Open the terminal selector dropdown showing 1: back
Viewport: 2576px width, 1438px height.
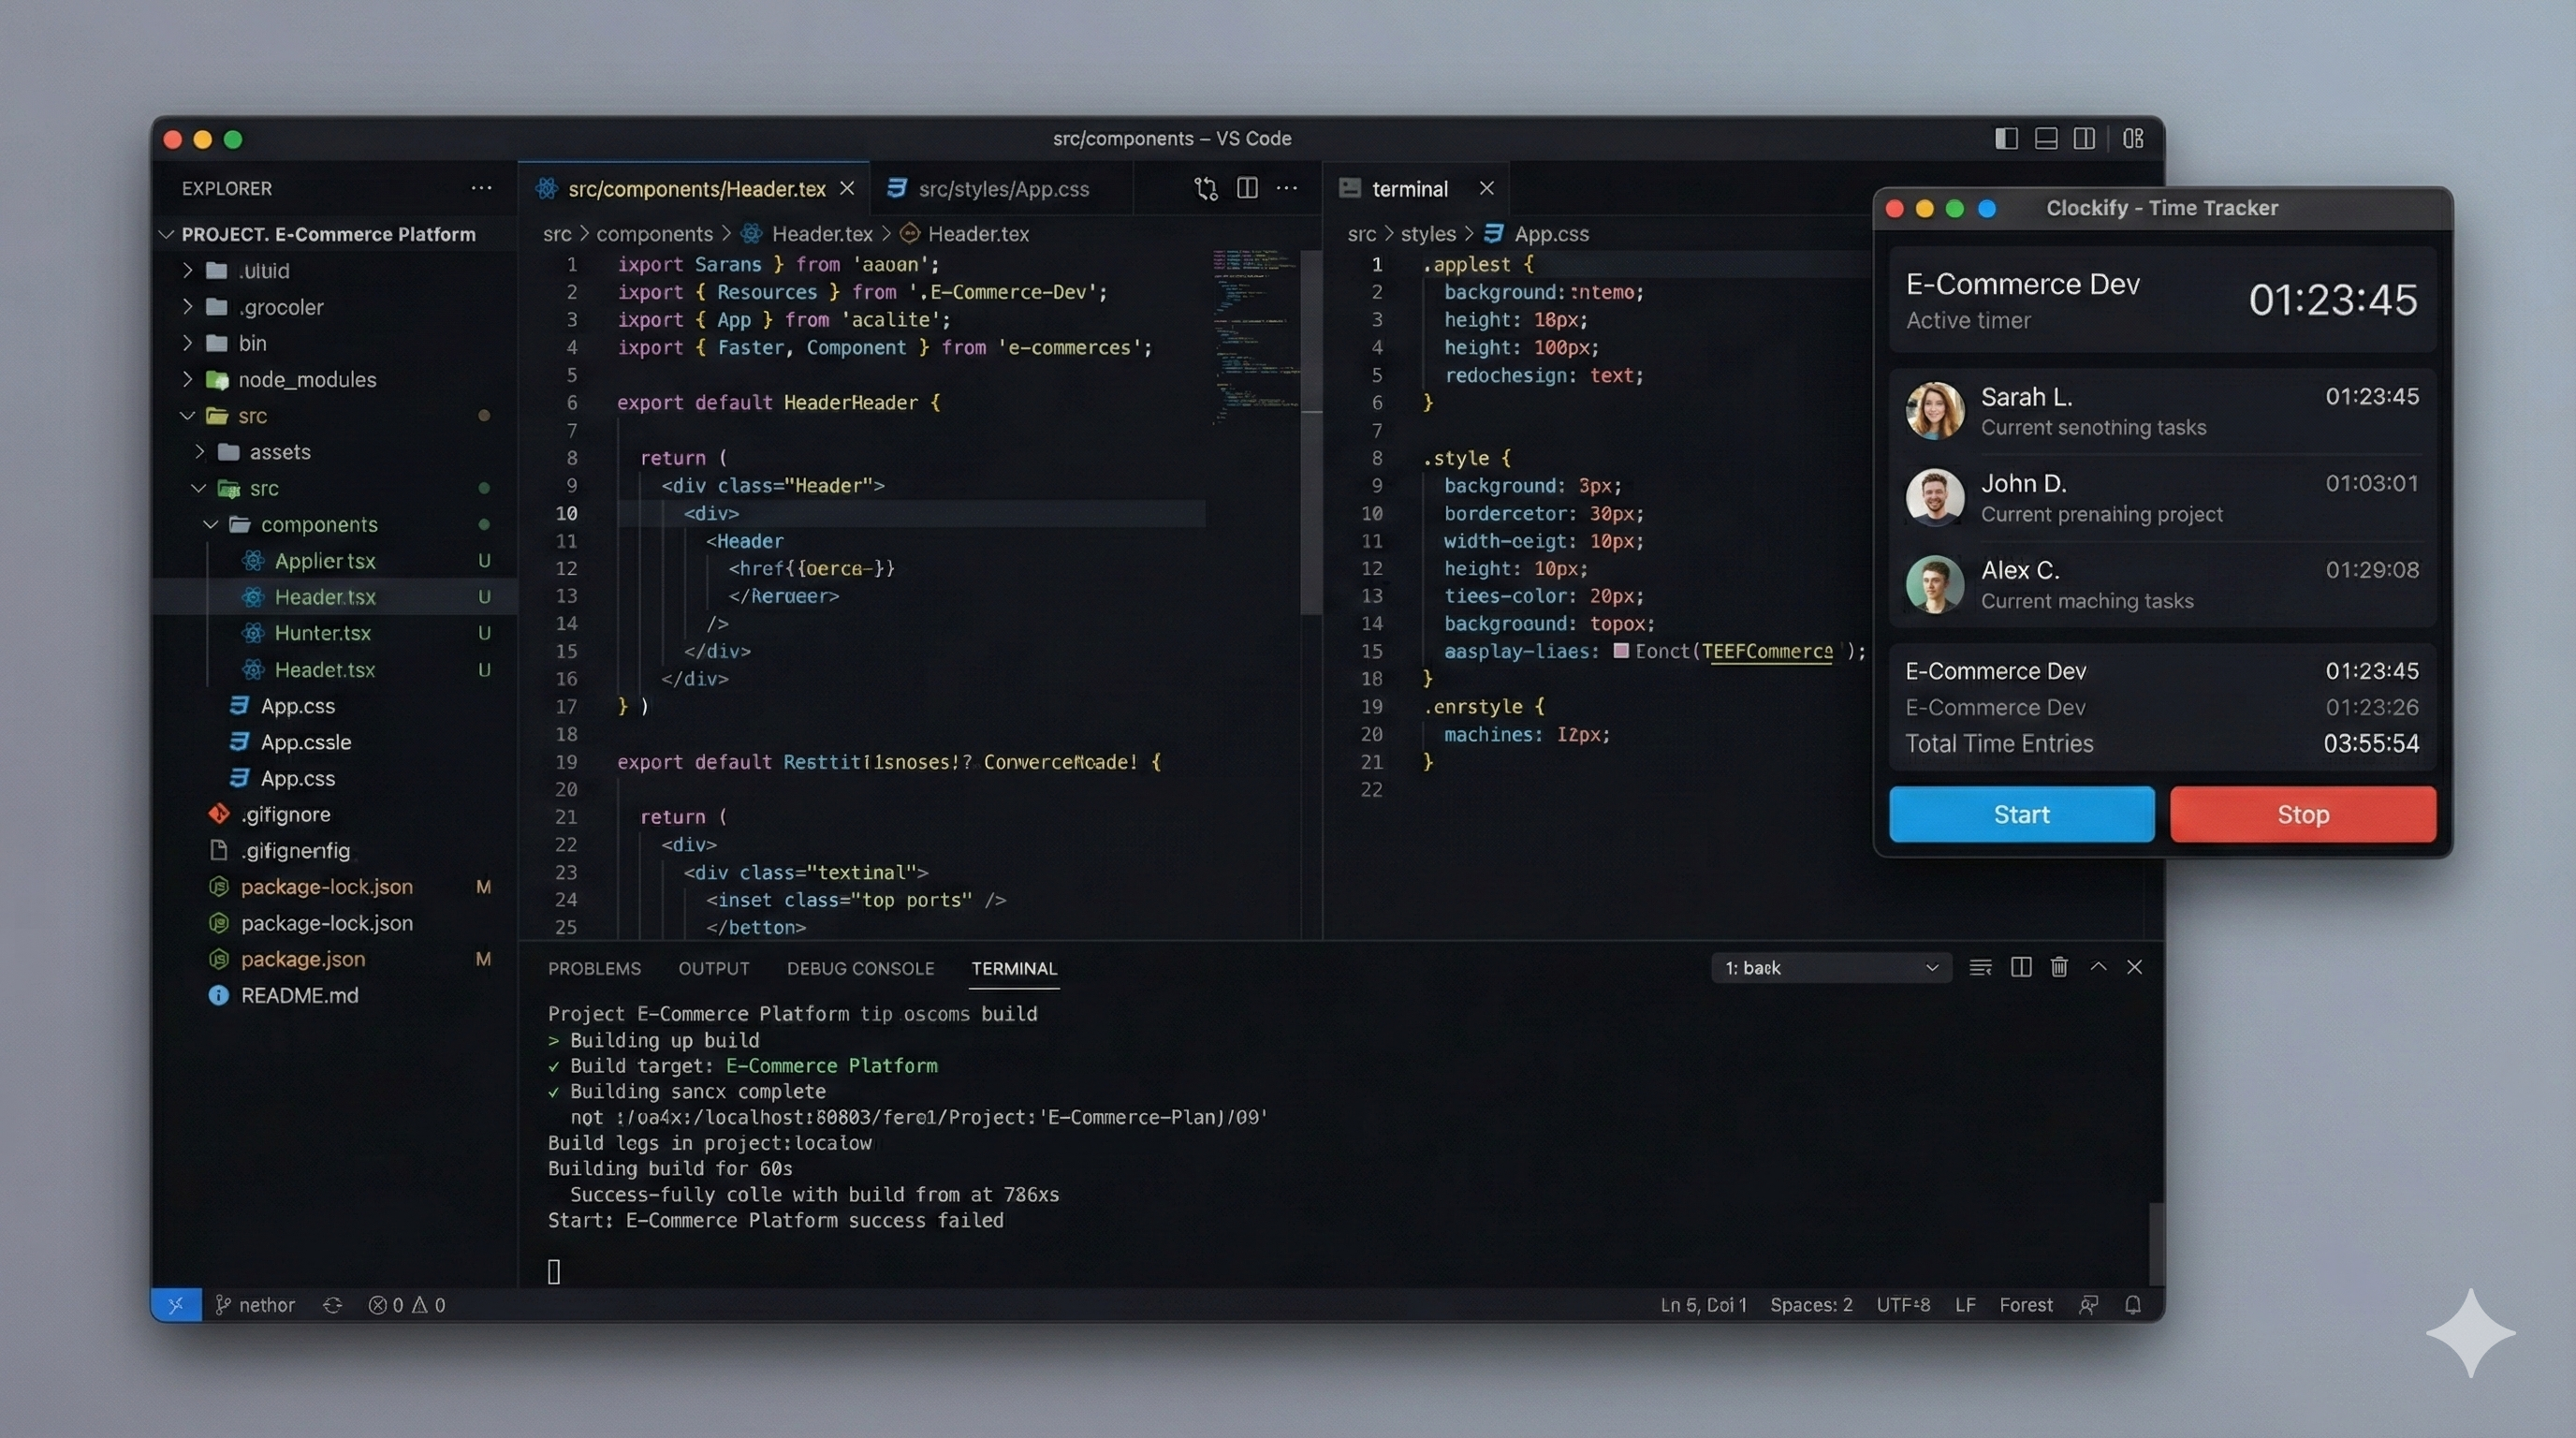point(1830,967)
